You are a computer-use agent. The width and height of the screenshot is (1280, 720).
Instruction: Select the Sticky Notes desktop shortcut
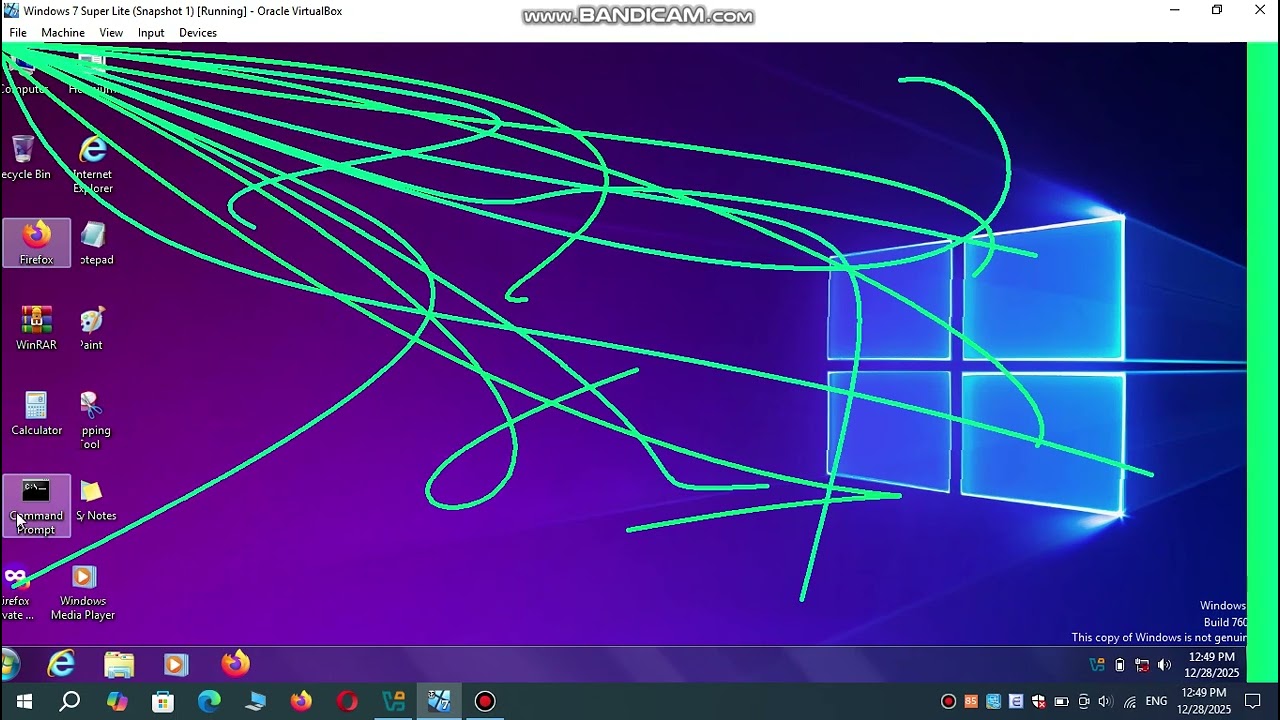(95, 500)
